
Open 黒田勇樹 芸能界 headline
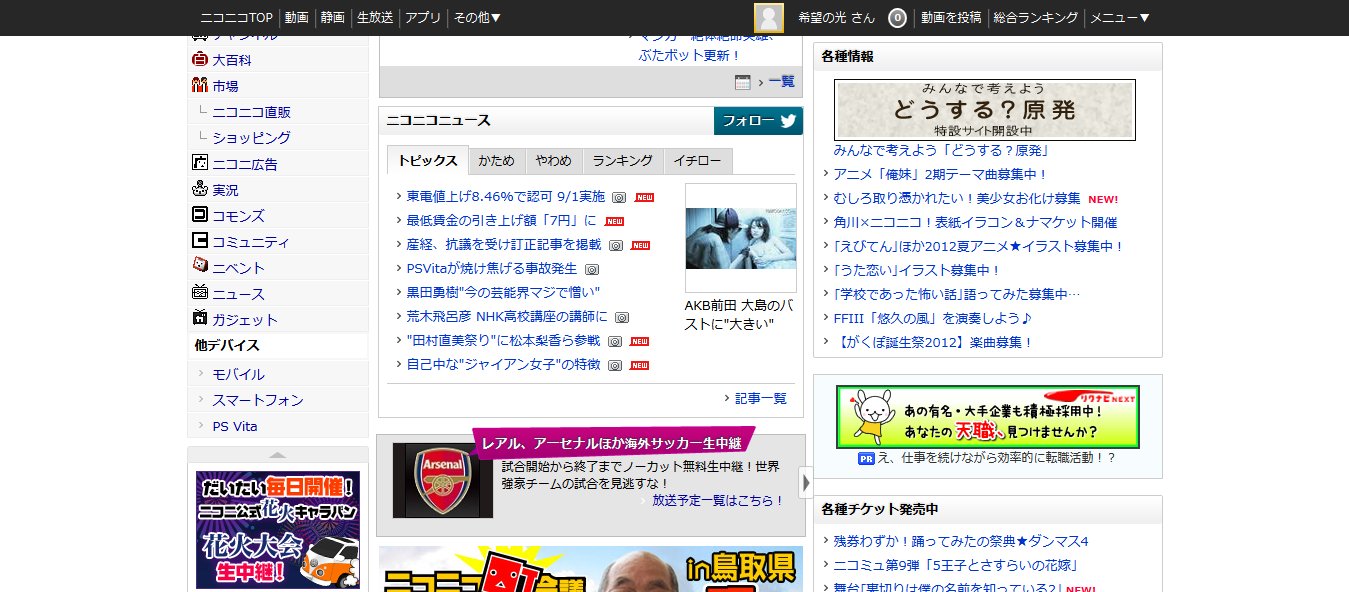tap(503, 293)
